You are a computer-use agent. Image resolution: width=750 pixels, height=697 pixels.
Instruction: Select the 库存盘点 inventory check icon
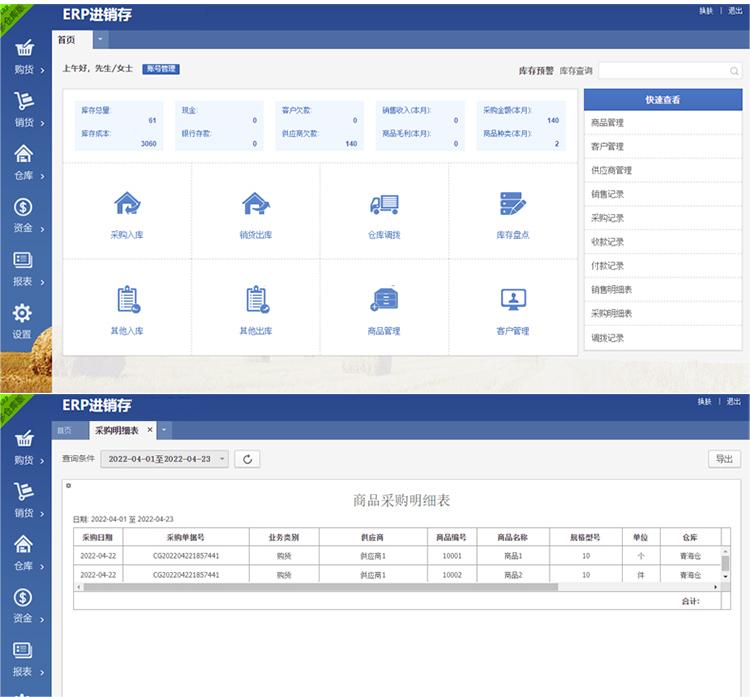tap(513, 204)
